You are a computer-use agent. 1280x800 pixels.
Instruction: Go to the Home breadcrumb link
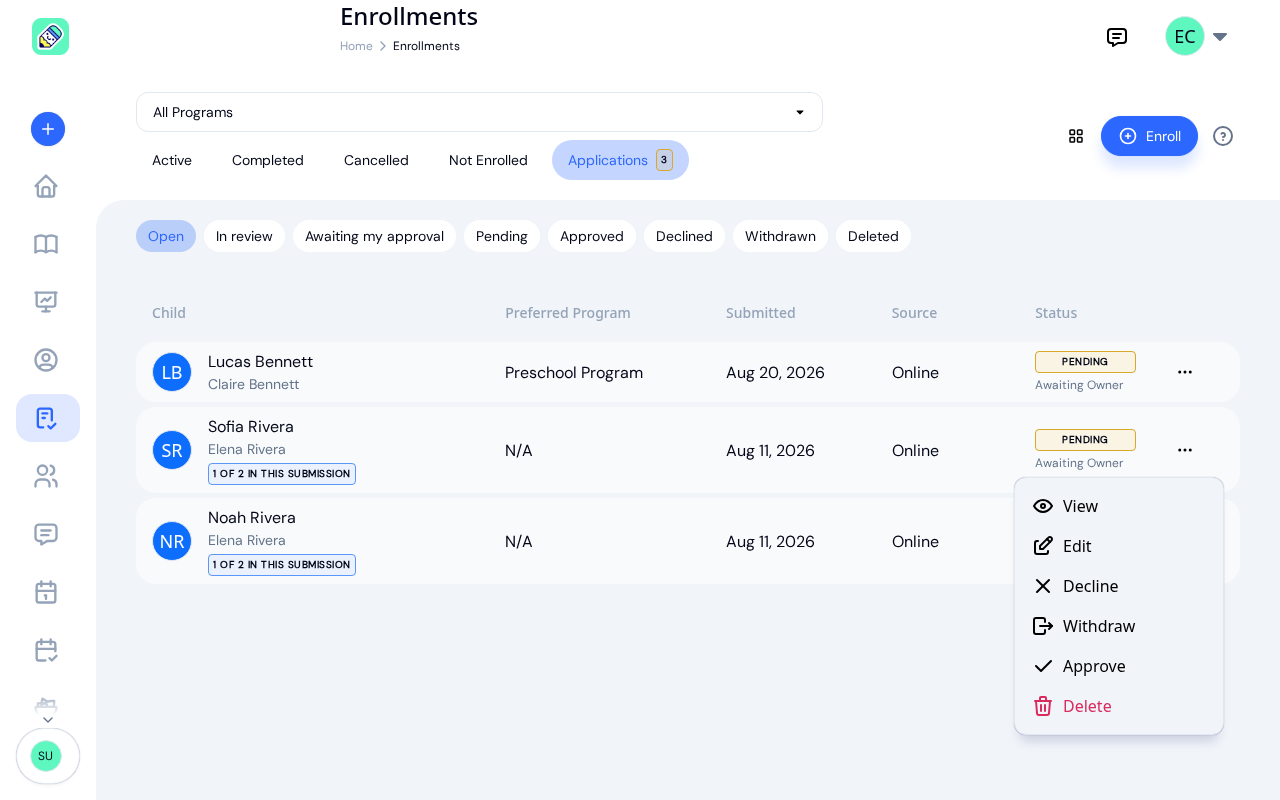pyautogui.click(x=356, y=46)
